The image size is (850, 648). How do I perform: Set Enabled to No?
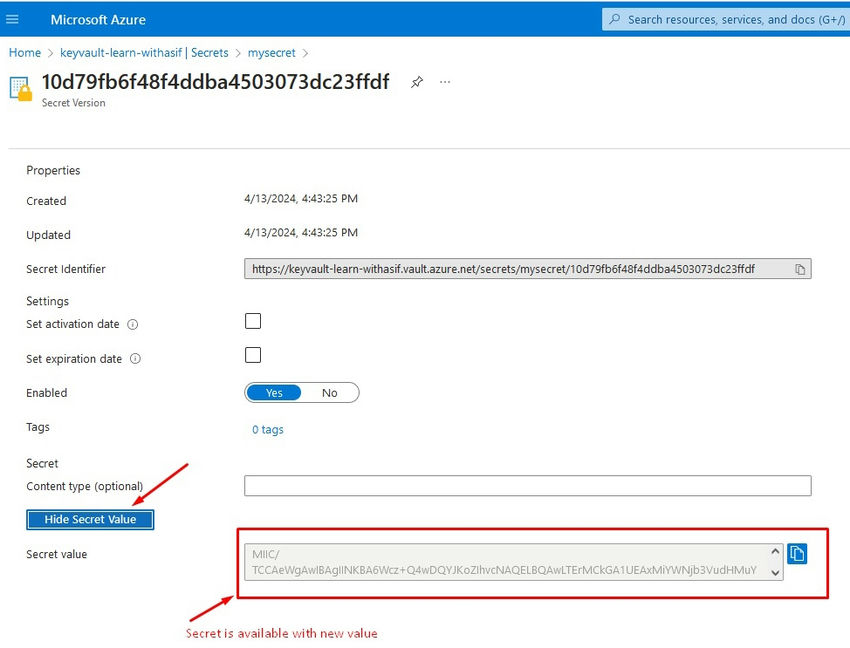click(331, 392)
